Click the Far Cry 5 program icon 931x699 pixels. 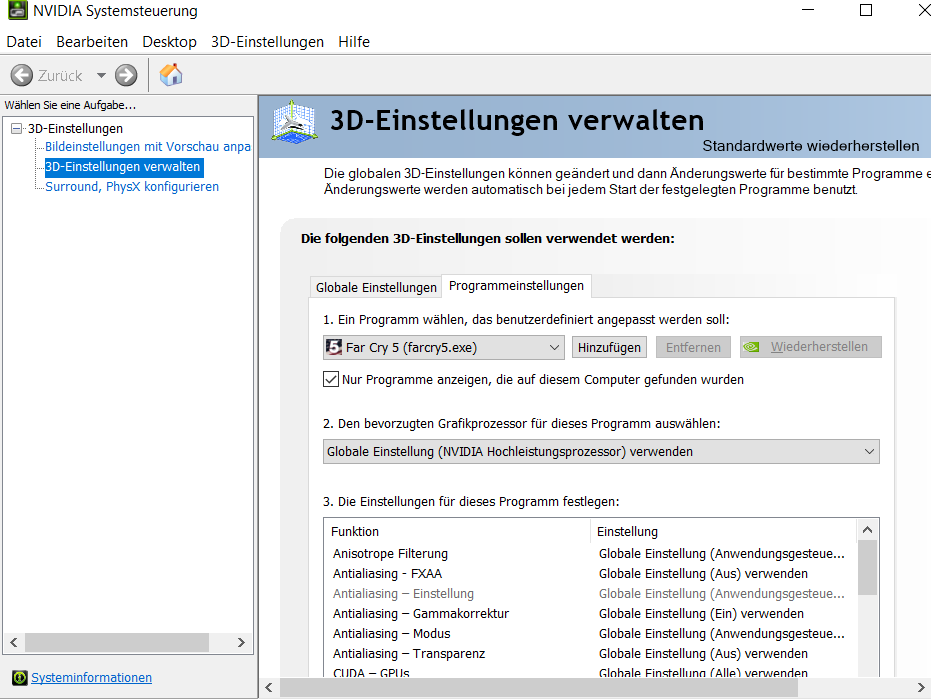click(334, 347)
